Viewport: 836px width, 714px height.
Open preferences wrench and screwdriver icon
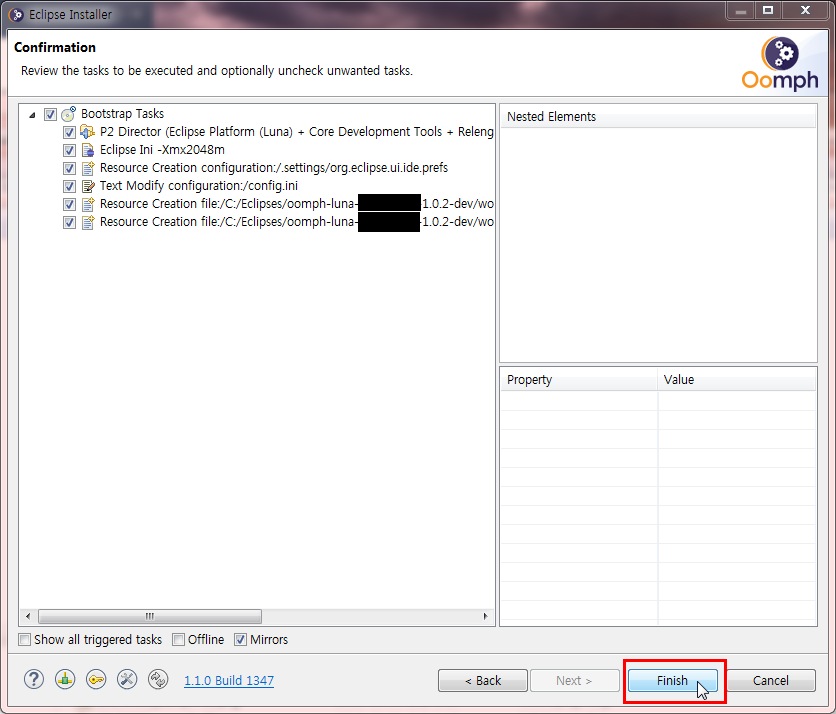pyautogui.click(x=127, y=679)
